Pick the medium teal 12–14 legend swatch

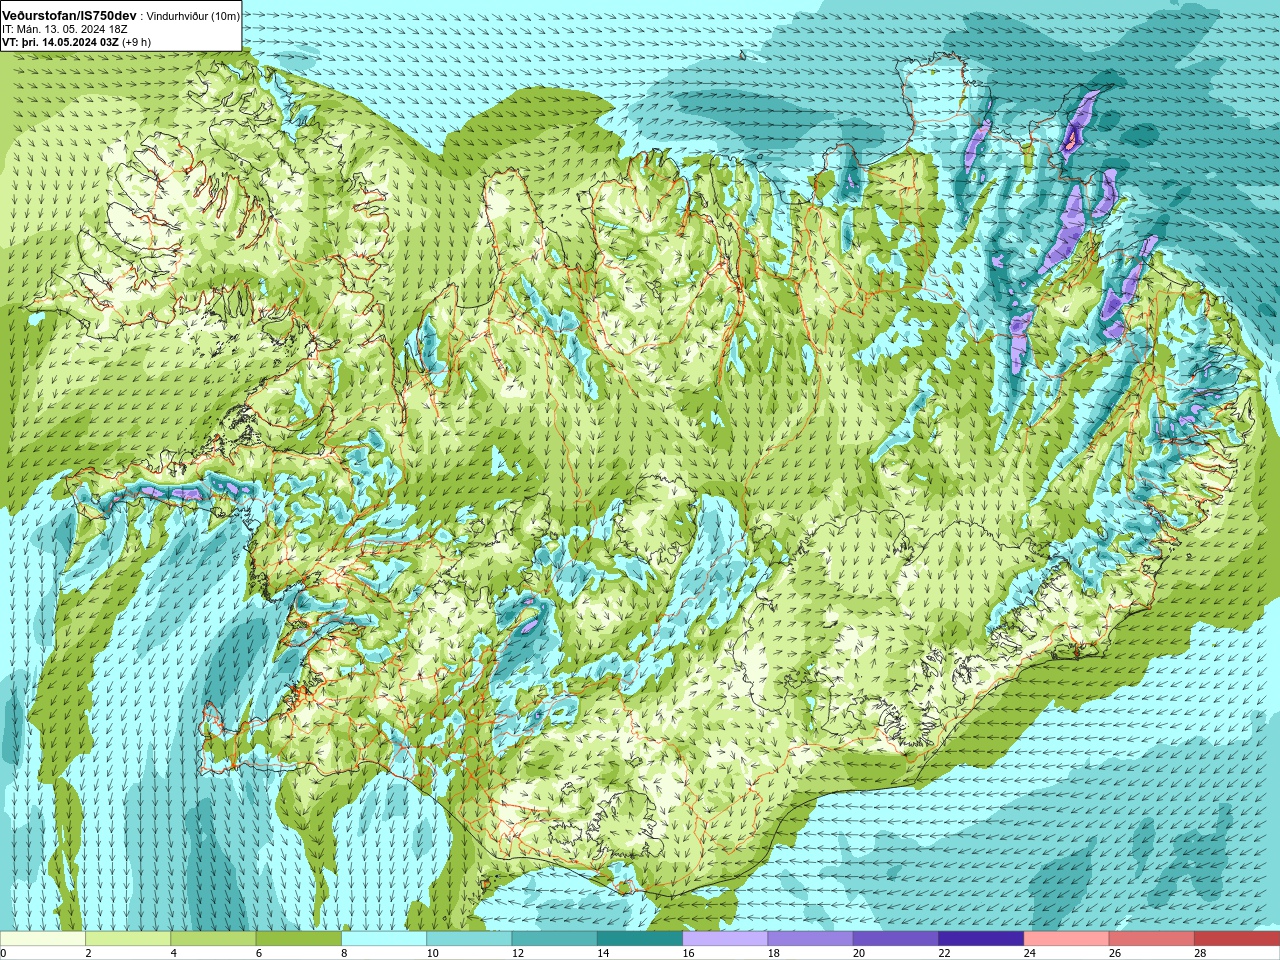click(554, 939)
